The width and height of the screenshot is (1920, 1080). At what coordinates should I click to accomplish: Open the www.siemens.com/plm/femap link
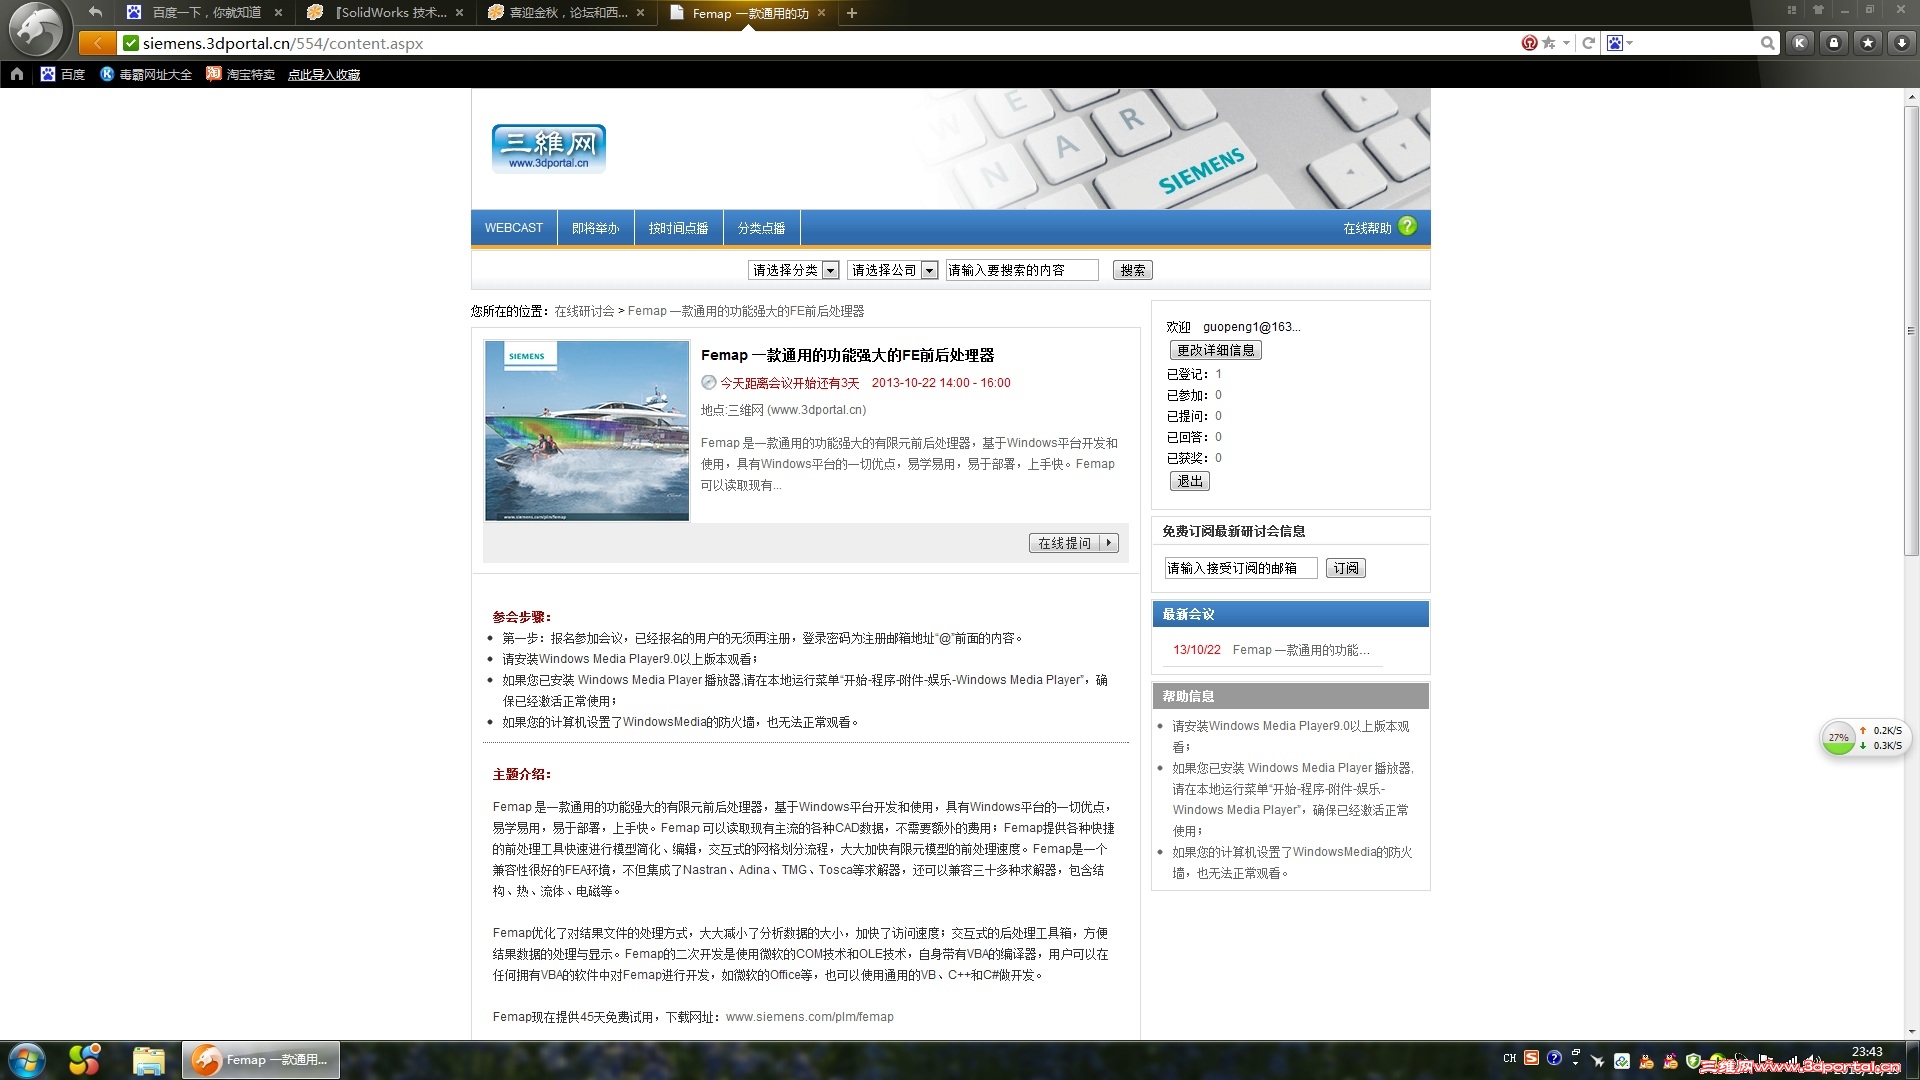[810, 1017]
